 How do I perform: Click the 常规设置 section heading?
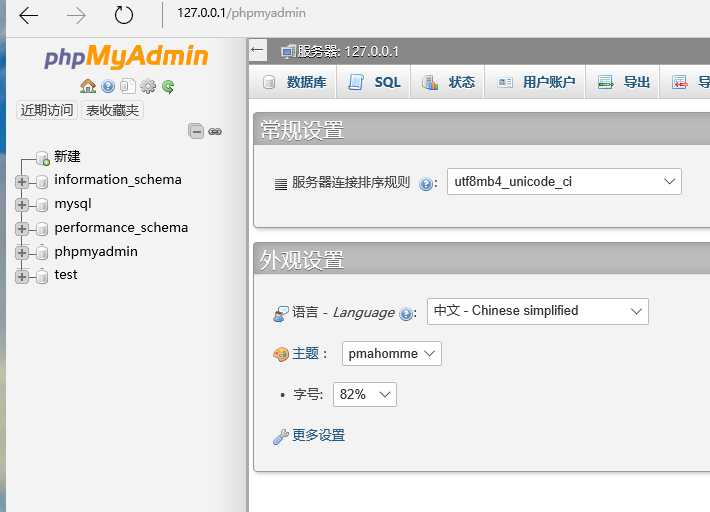pos(302,131)
